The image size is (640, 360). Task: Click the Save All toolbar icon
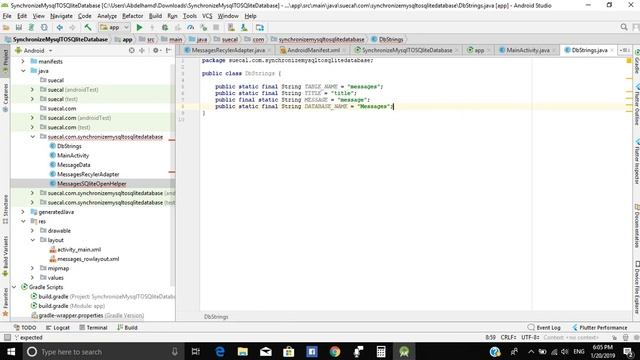click(19, 28)
